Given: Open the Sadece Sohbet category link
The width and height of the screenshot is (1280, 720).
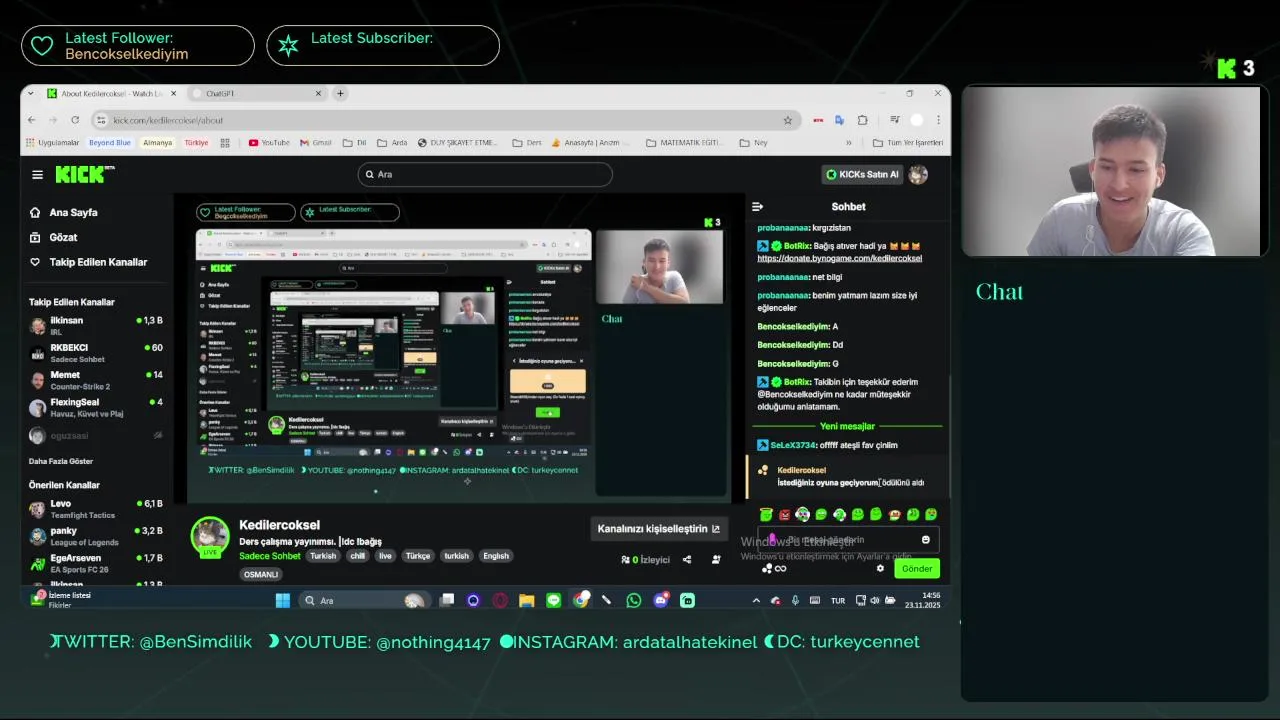Looking at the screenshot, I should coord(270,556).
